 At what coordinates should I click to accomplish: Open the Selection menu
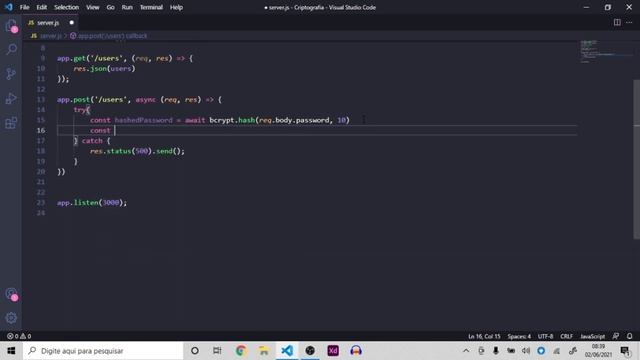(67, 7)
